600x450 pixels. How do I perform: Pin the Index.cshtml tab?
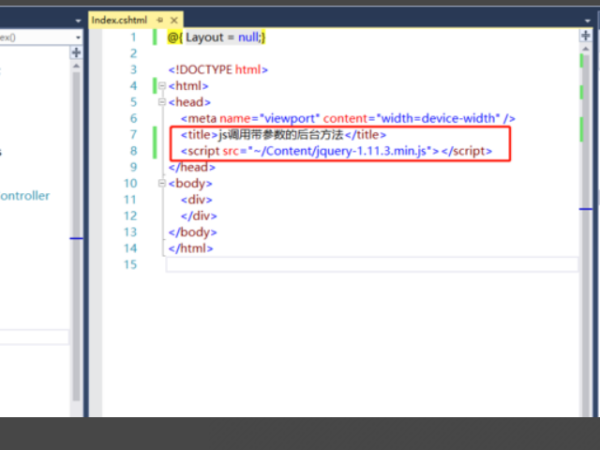(x=160, y=20)
